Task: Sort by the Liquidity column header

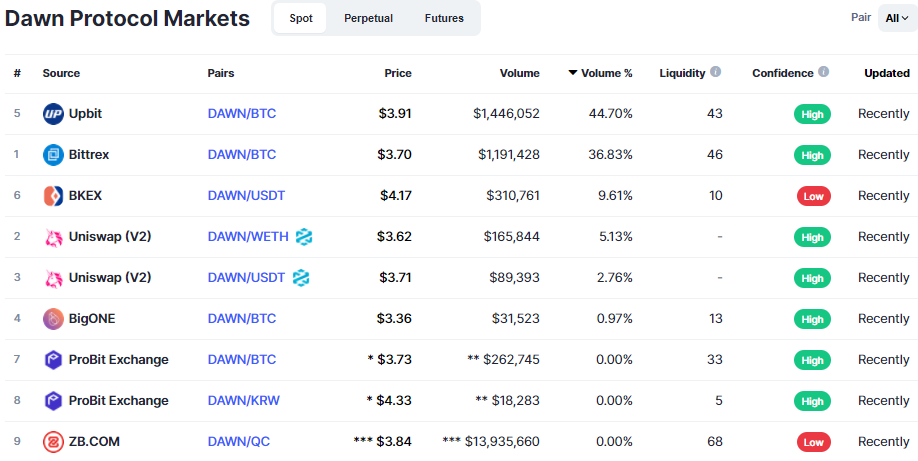Action: [x=683, y=73]
